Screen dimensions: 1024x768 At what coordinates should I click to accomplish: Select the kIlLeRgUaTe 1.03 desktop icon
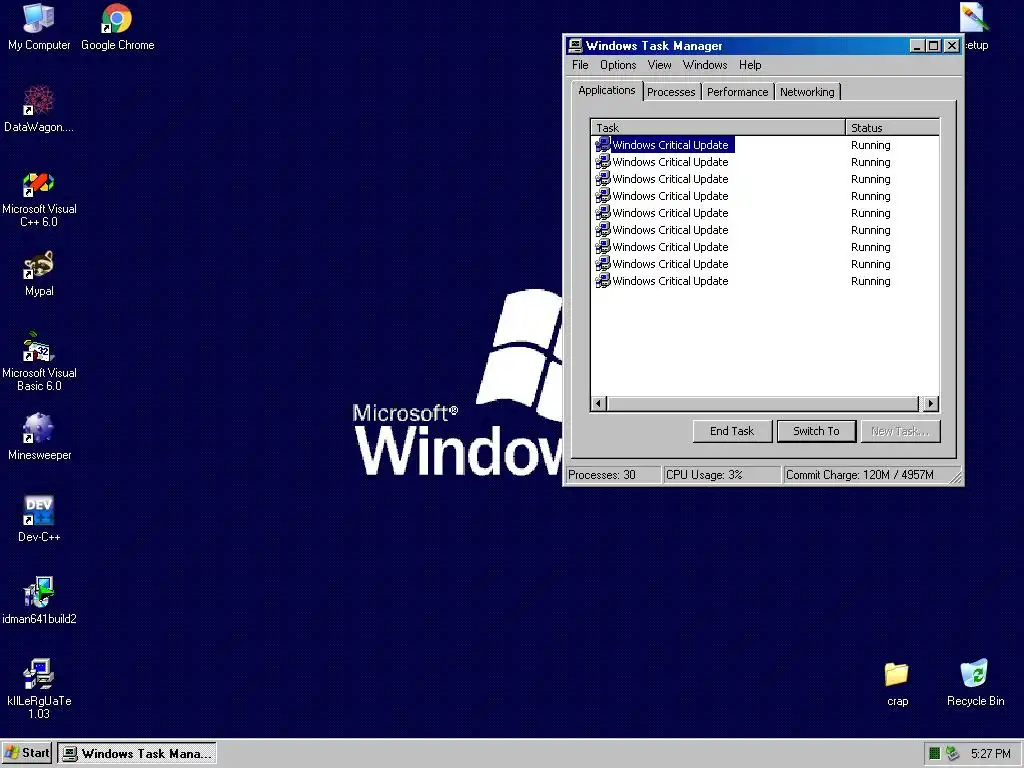coord(39,689)
